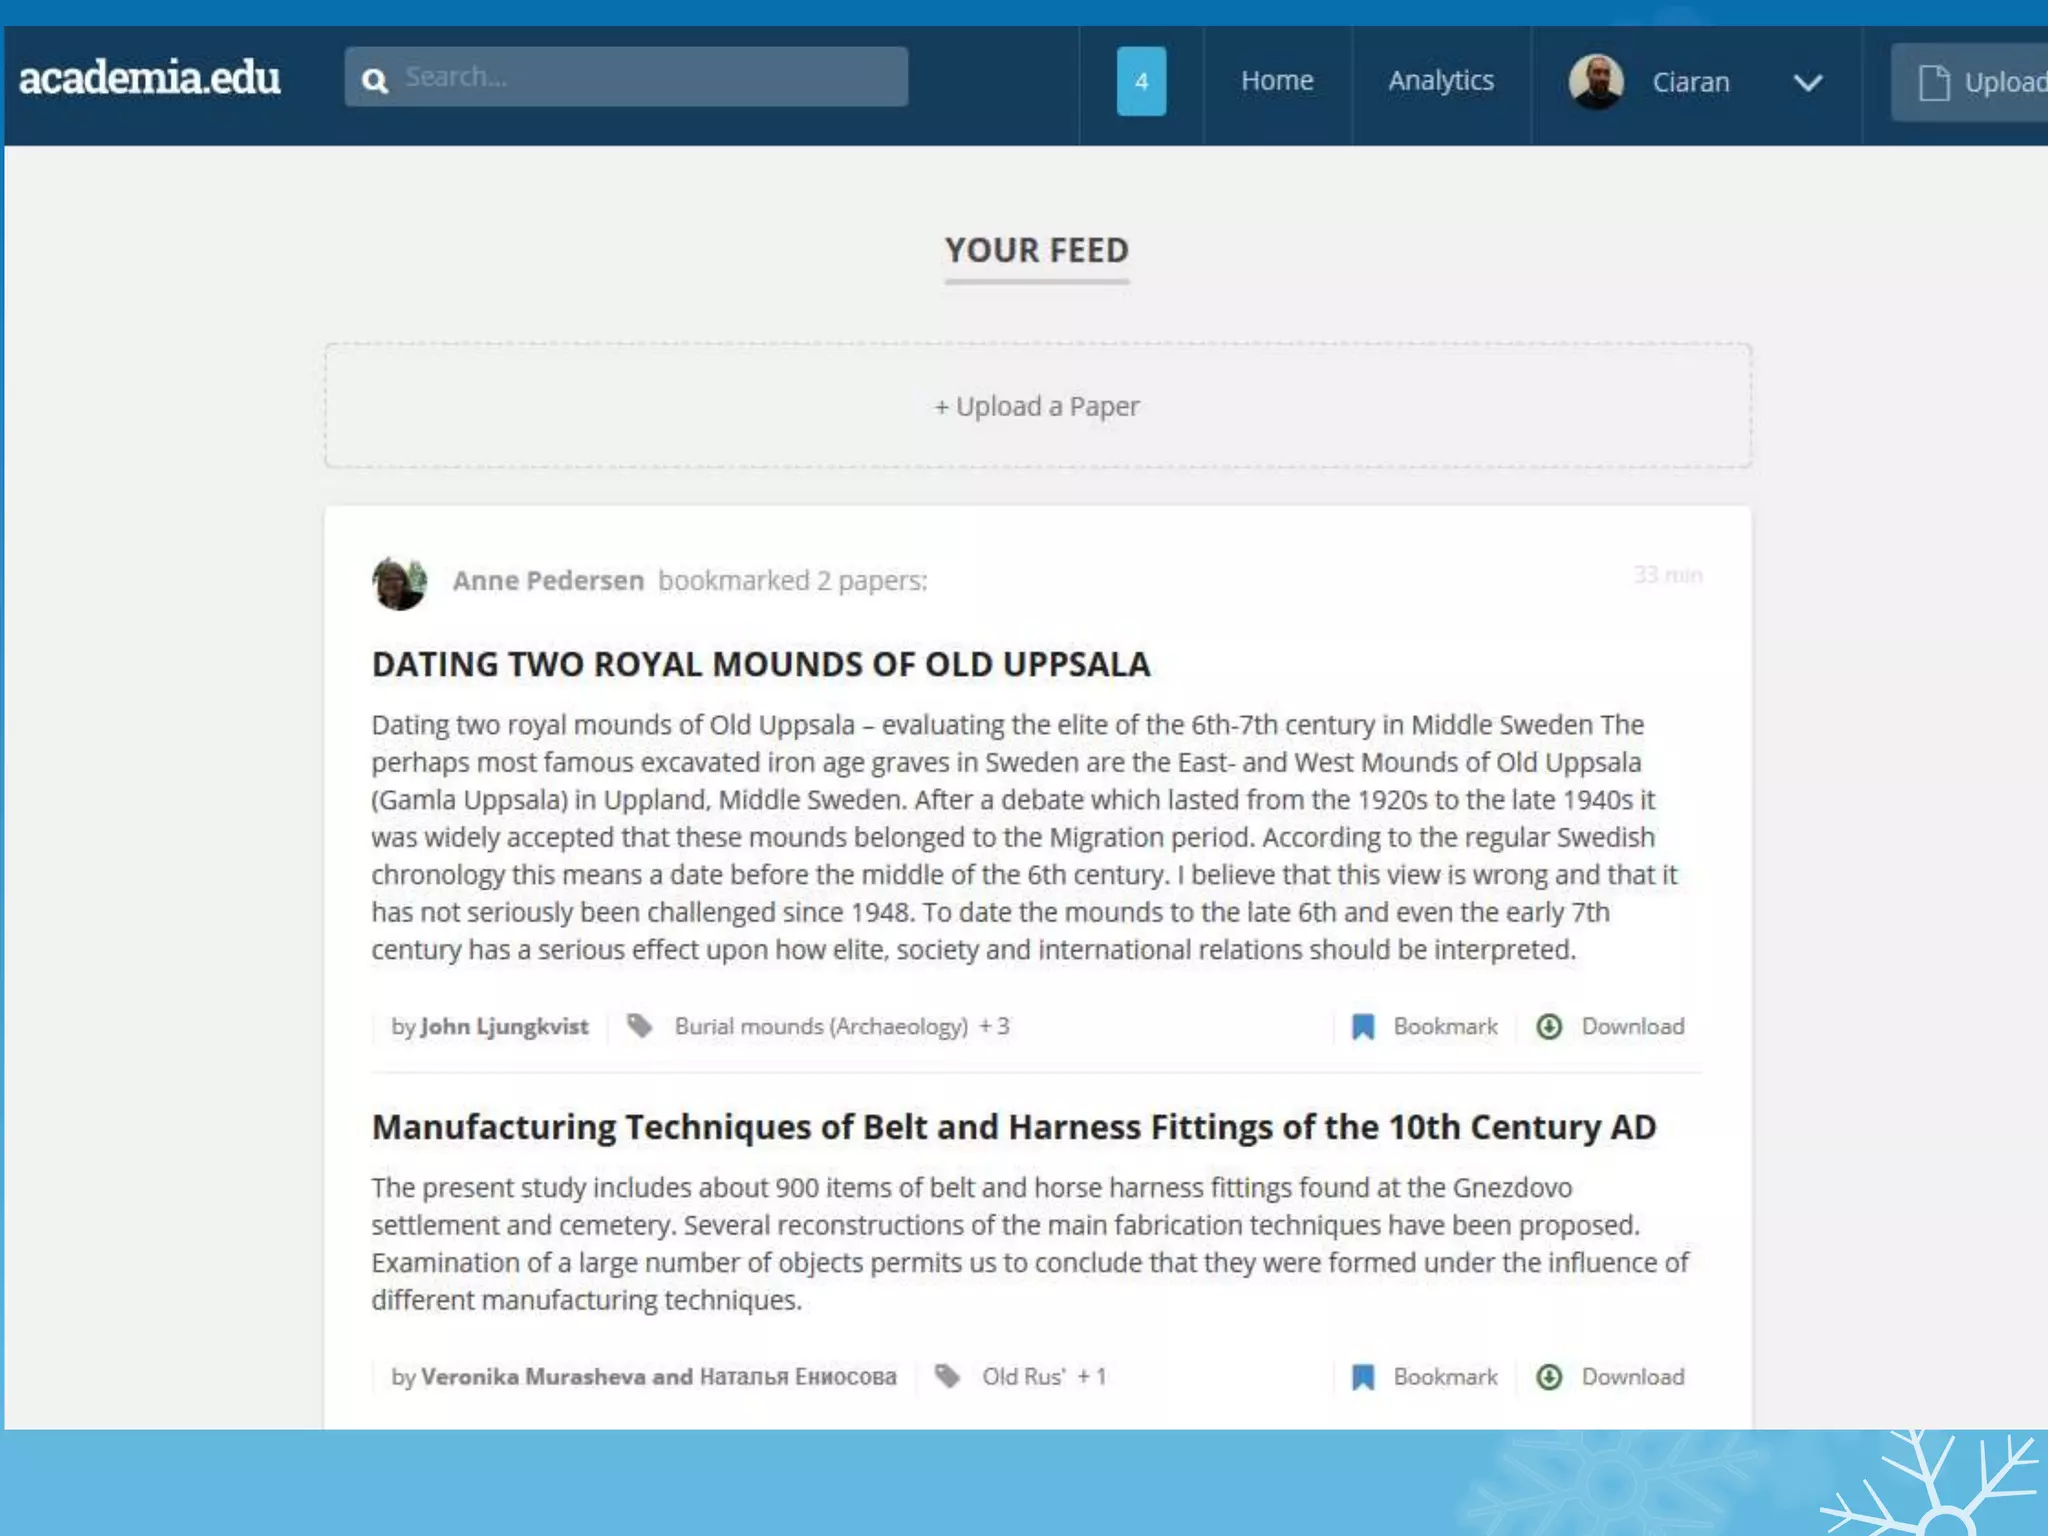
Task: Click Ciaran's profile avatar photo
Action: click(x=1596, y=82)
